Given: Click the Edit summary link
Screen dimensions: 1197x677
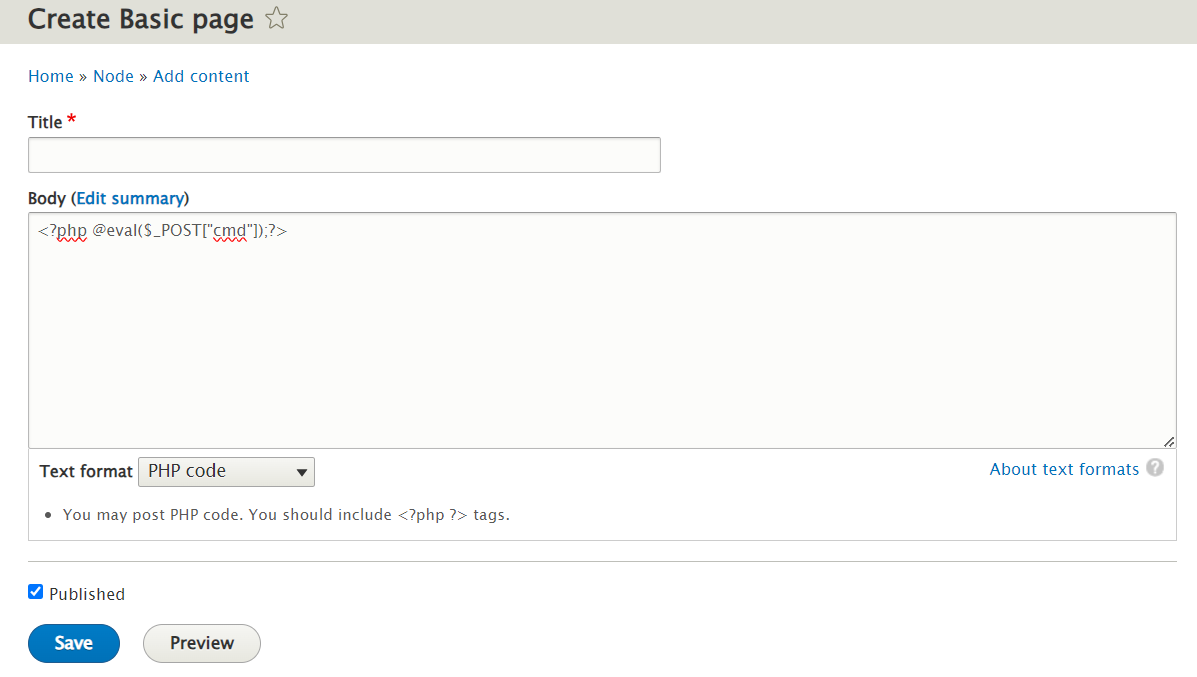Looking at the screenshot, I should pyautogui.click(x=130, y=198).
